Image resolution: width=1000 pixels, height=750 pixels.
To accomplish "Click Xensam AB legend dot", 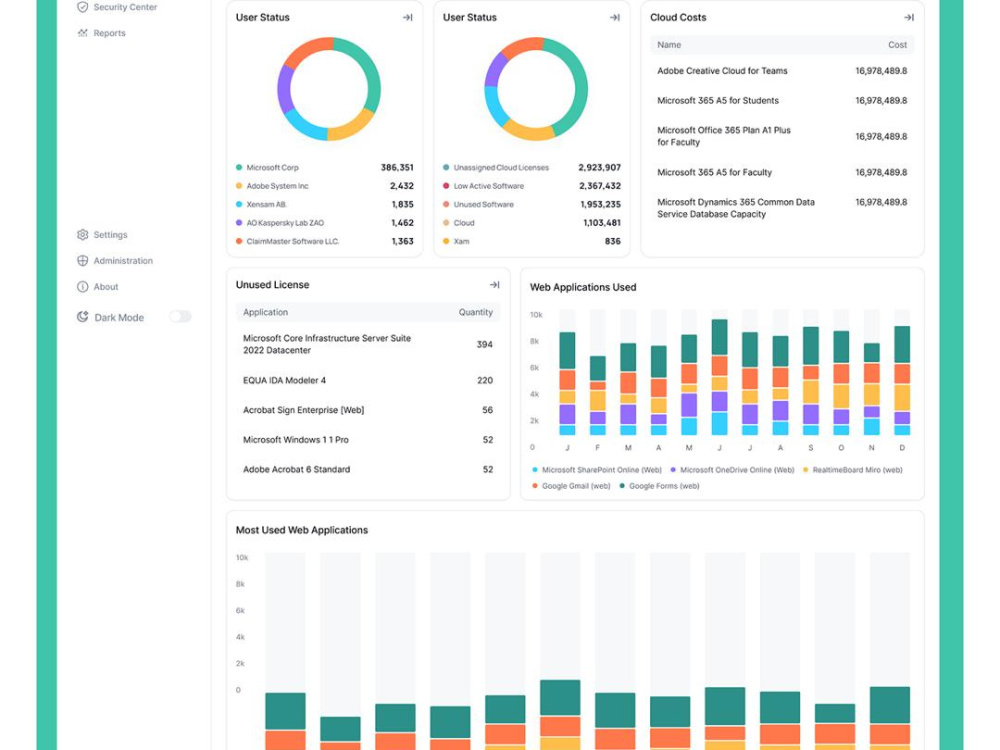I will tap(239, 204).
